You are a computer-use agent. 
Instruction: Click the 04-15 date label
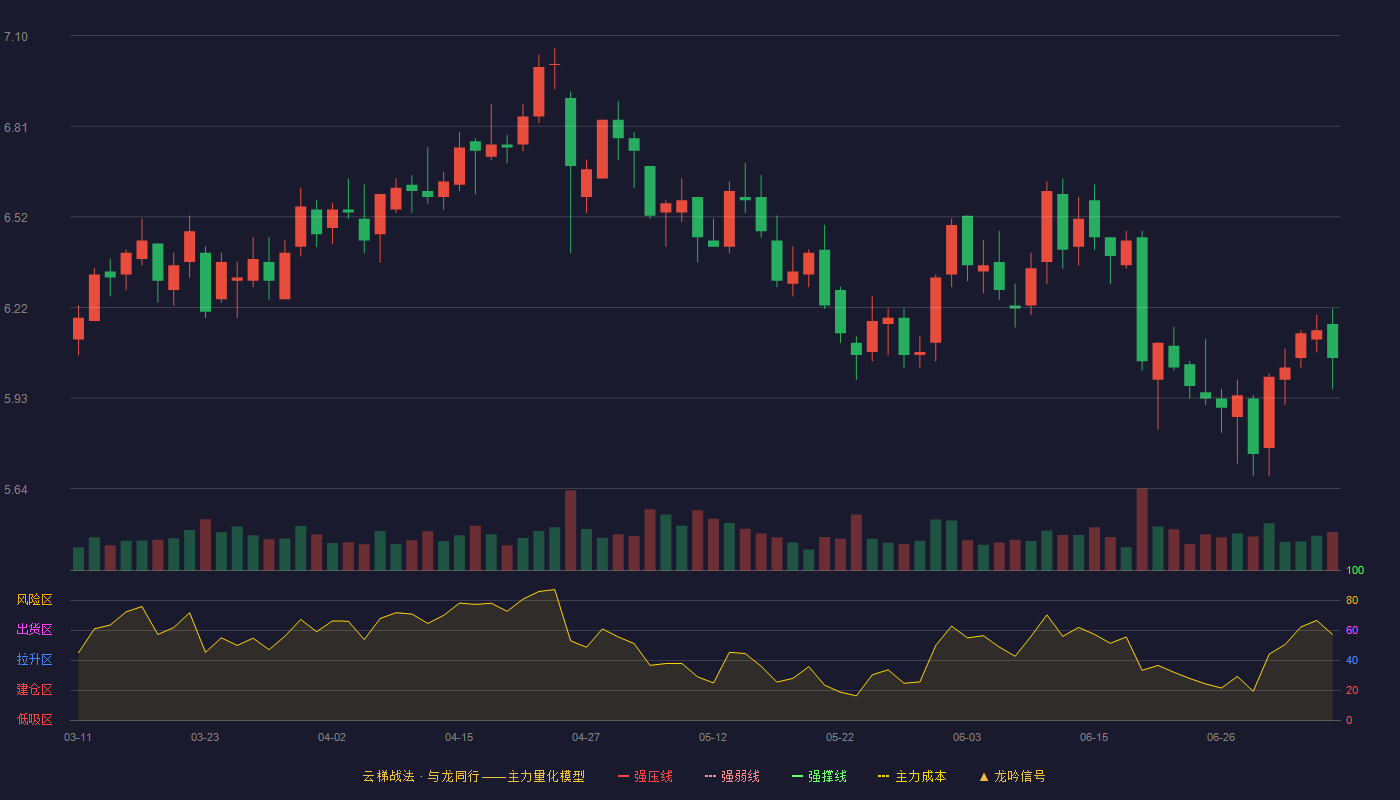(459, 737)
